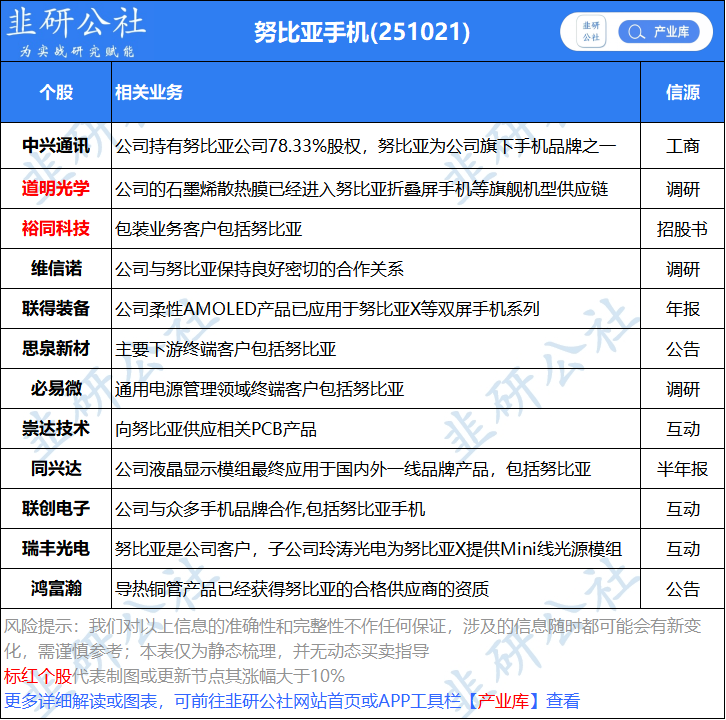Select the 相关业务 column header
This screenshot has height=720, width=726.
tap(149, 92)
